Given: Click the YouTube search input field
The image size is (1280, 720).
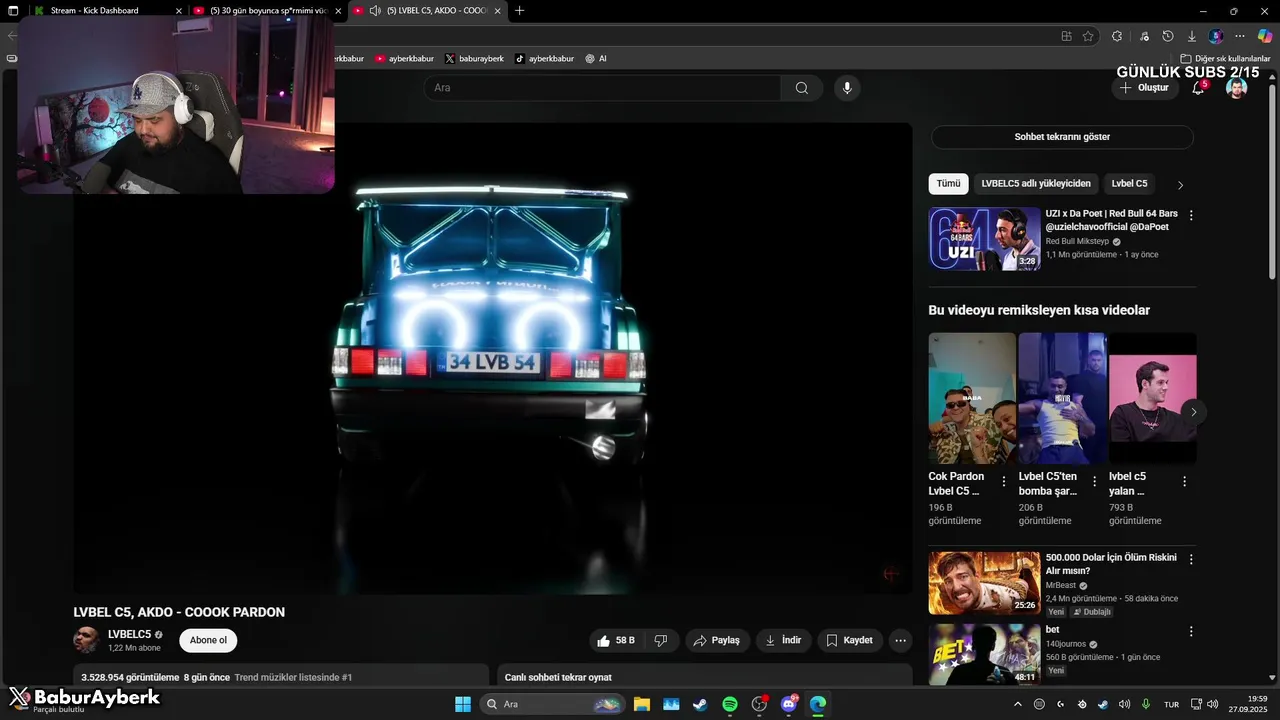Looking at the screenshot, I should click(603, 88).
